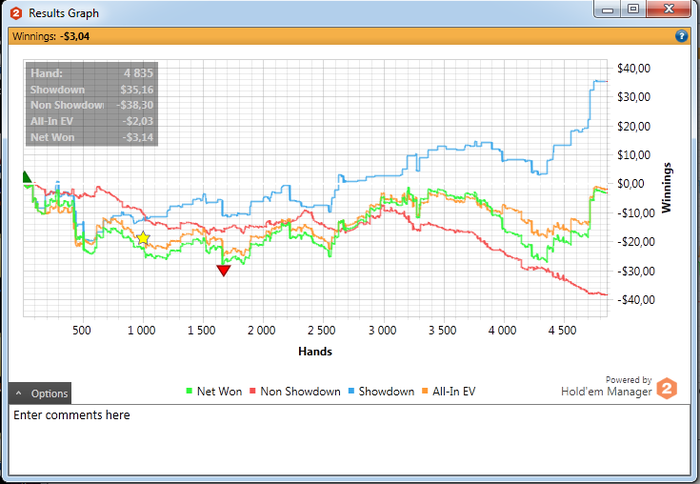The image size is (700, 484).
Task: Click the Hold'em Manager 2 window icon
Action: pyautogui.click(x=16, y=13)
